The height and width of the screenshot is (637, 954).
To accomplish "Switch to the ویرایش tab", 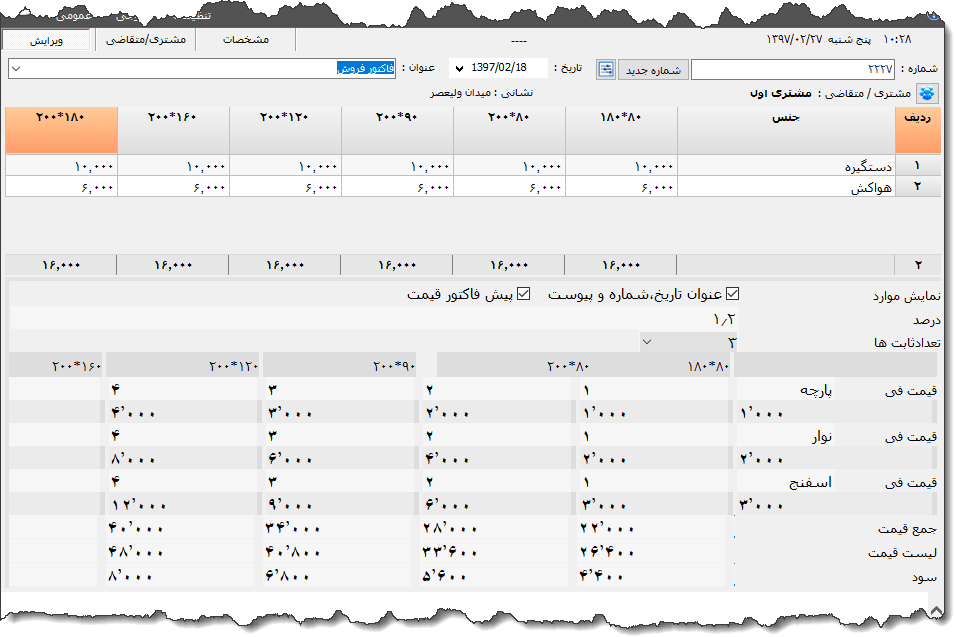I will tap(47, 40).
